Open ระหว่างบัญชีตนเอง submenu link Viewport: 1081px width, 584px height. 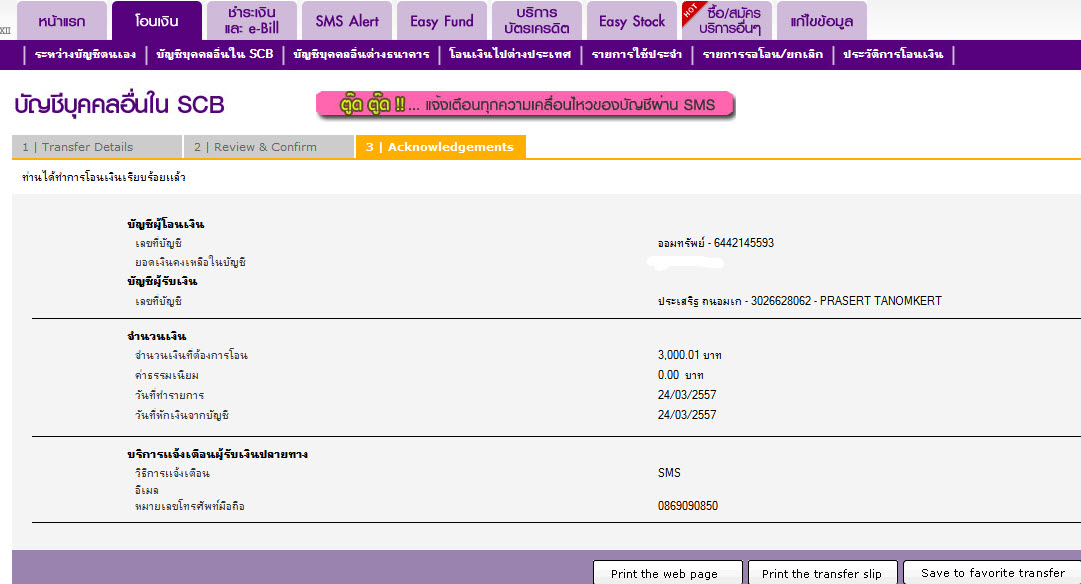pyautogui.click(x=85, y=54)
